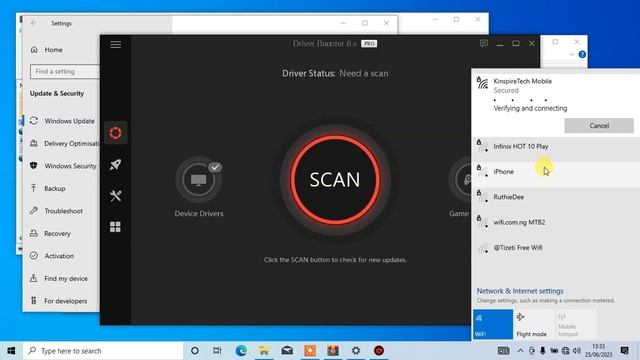The height and width of the screenshot is (360, 640).
Task: Open the volume speaker tray icon
Action: pos(577,351)
